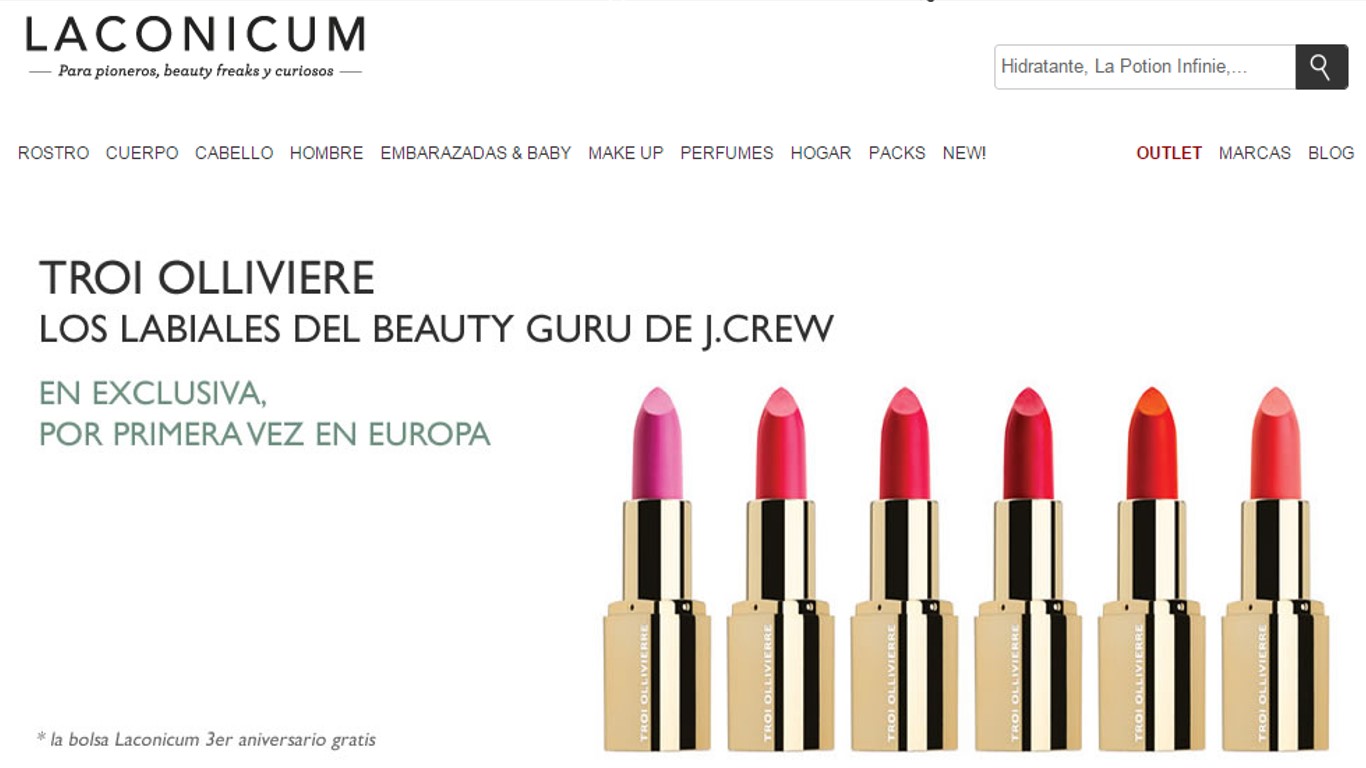Image resolution: width=1366 pixels, height=768 pixels.
Task: Visit the NEW! products link
Action: [964, 153]
